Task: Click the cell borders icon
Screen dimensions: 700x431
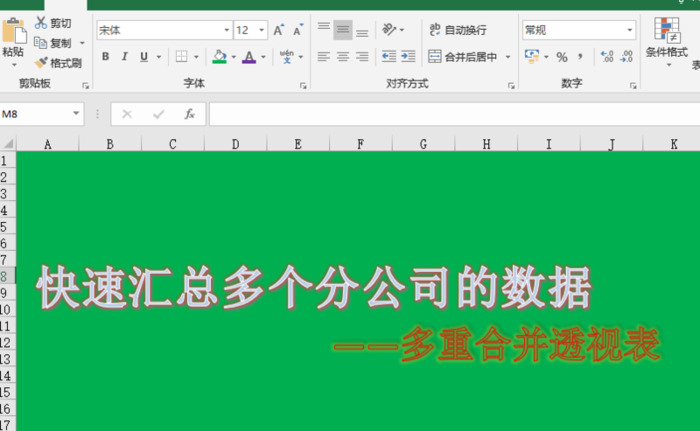Action: pos(181,57)
